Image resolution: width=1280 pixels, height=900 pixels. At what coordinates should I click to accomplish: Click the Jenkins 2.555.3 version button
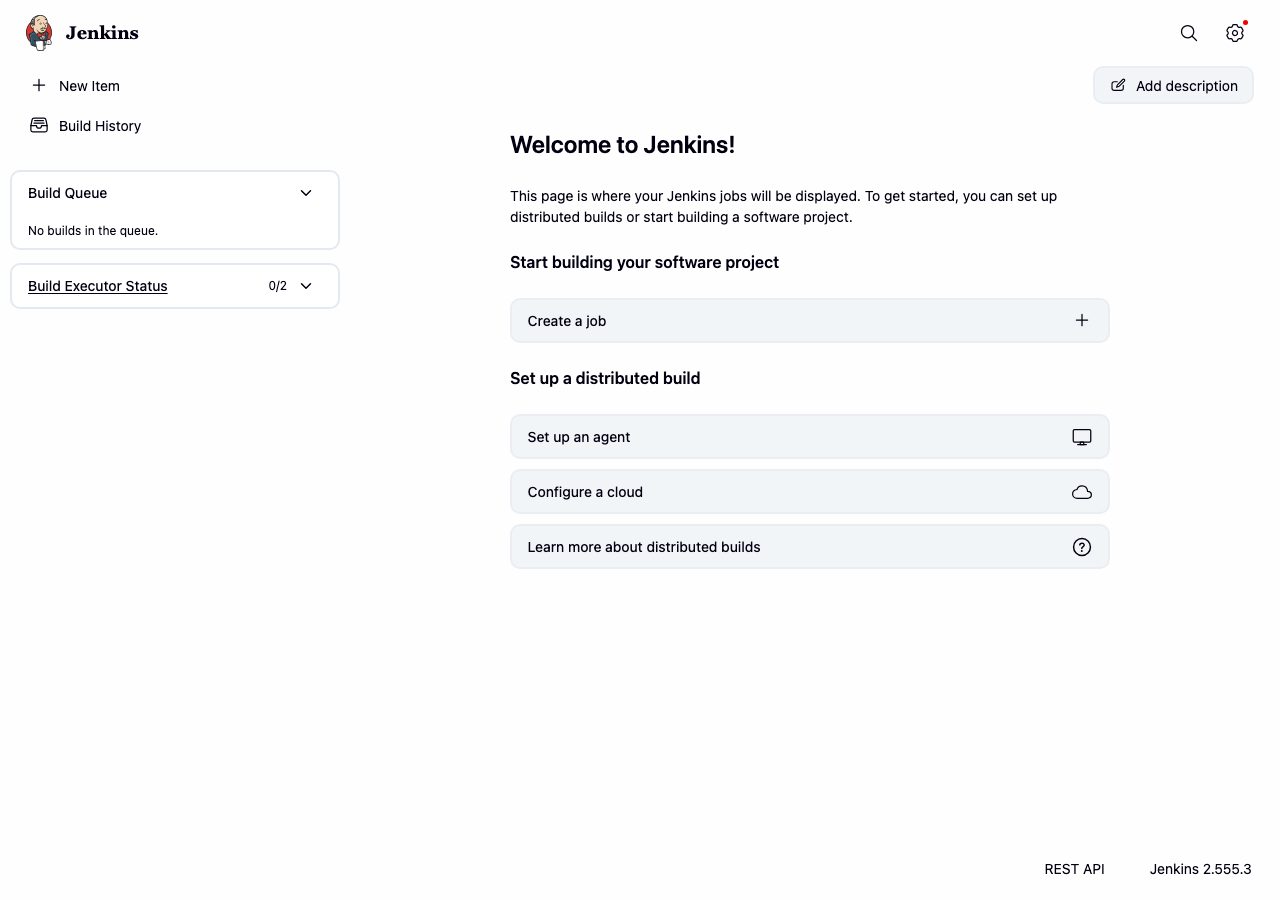tap(1200, 869)
